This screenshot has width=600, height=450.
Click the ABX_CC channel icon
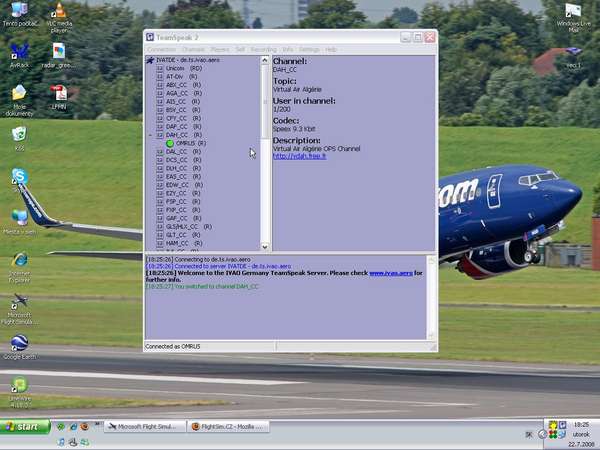[x=160, y=85]
